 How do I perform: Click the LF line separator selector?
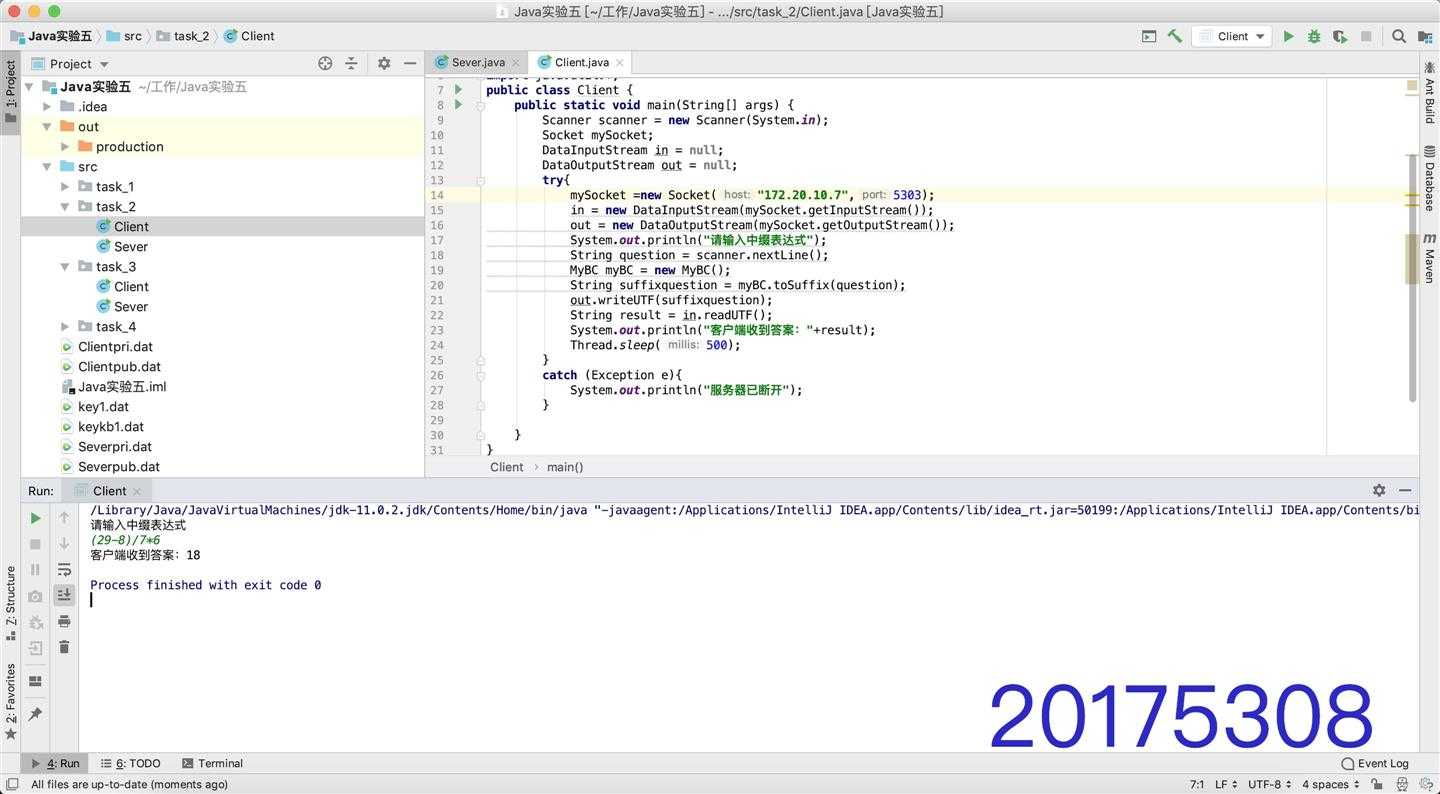click(x=1226, y=784)
